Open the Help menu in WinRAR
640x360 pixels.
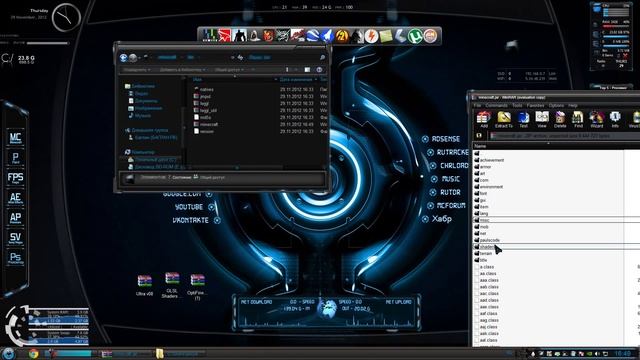[573, 105]
